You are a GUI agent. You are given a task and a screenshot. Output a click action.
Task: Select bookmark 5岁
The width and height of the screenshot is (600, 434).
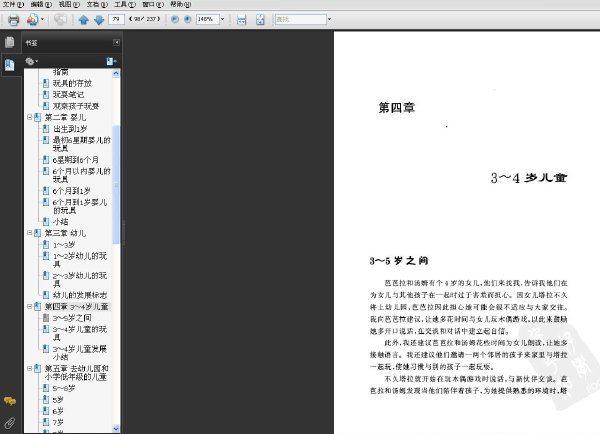pos(58,400)
